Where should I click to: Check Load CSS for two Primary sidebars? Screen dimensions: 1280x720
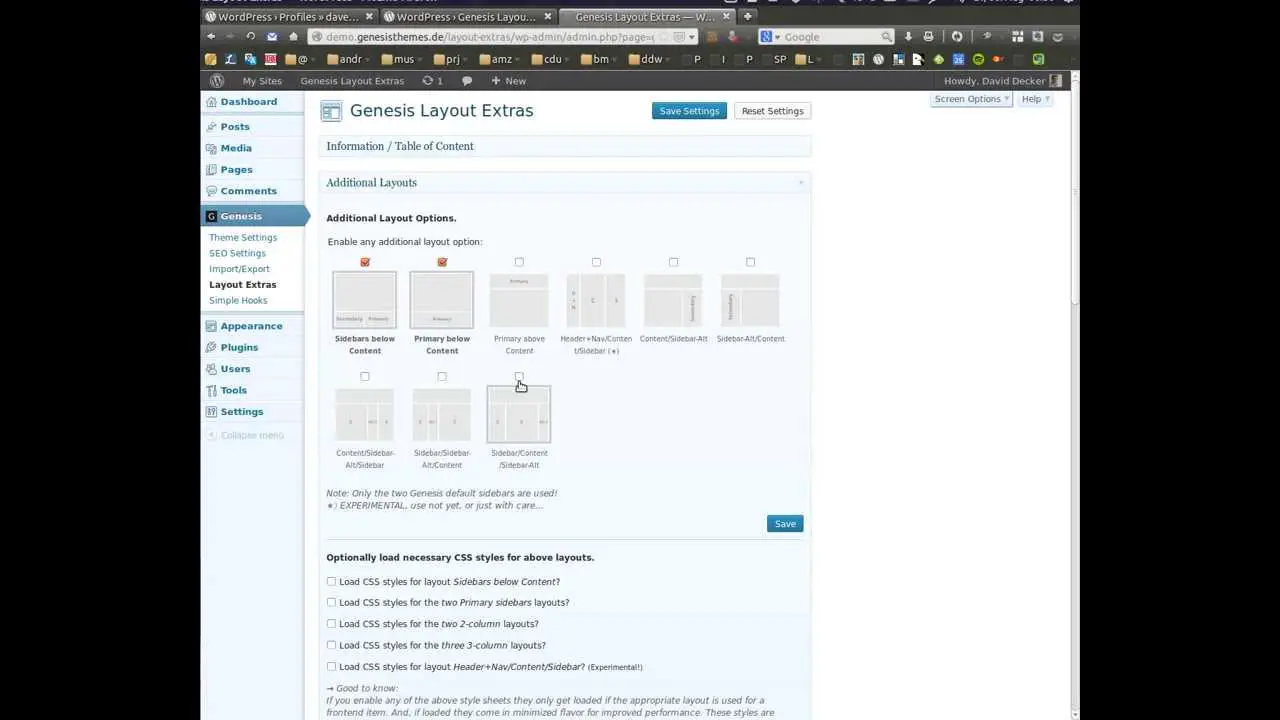click(x=331, y=602)
